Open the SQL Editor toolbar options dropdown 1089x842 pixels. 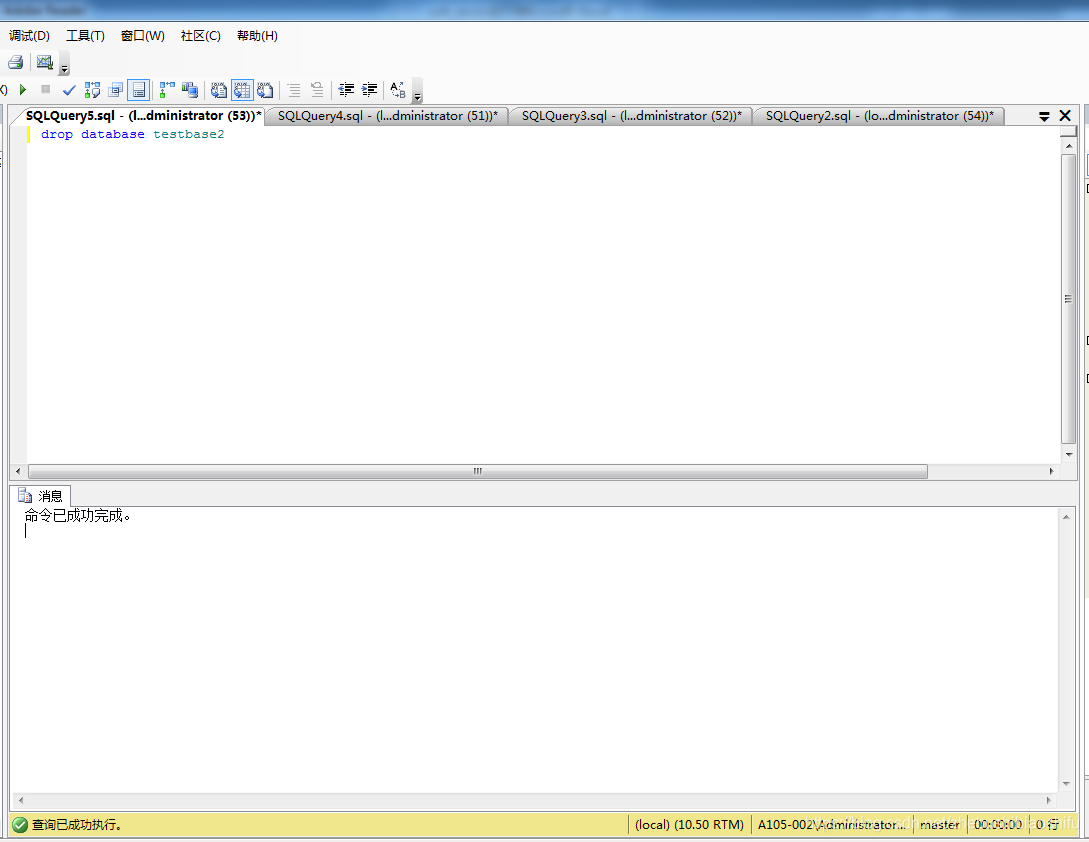(417, 93)
